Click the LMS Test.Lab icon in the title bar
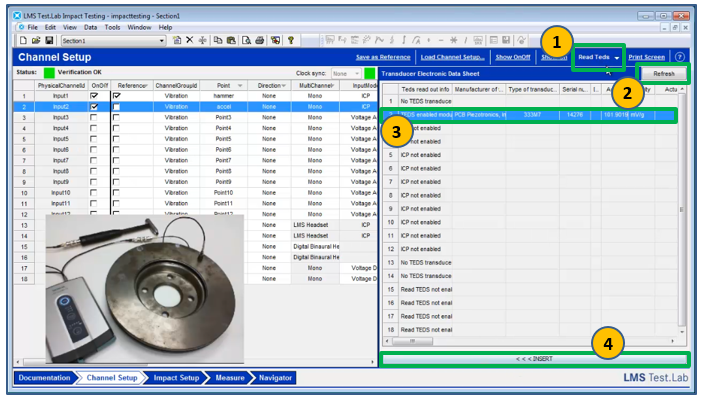 (x=19, y=16)
